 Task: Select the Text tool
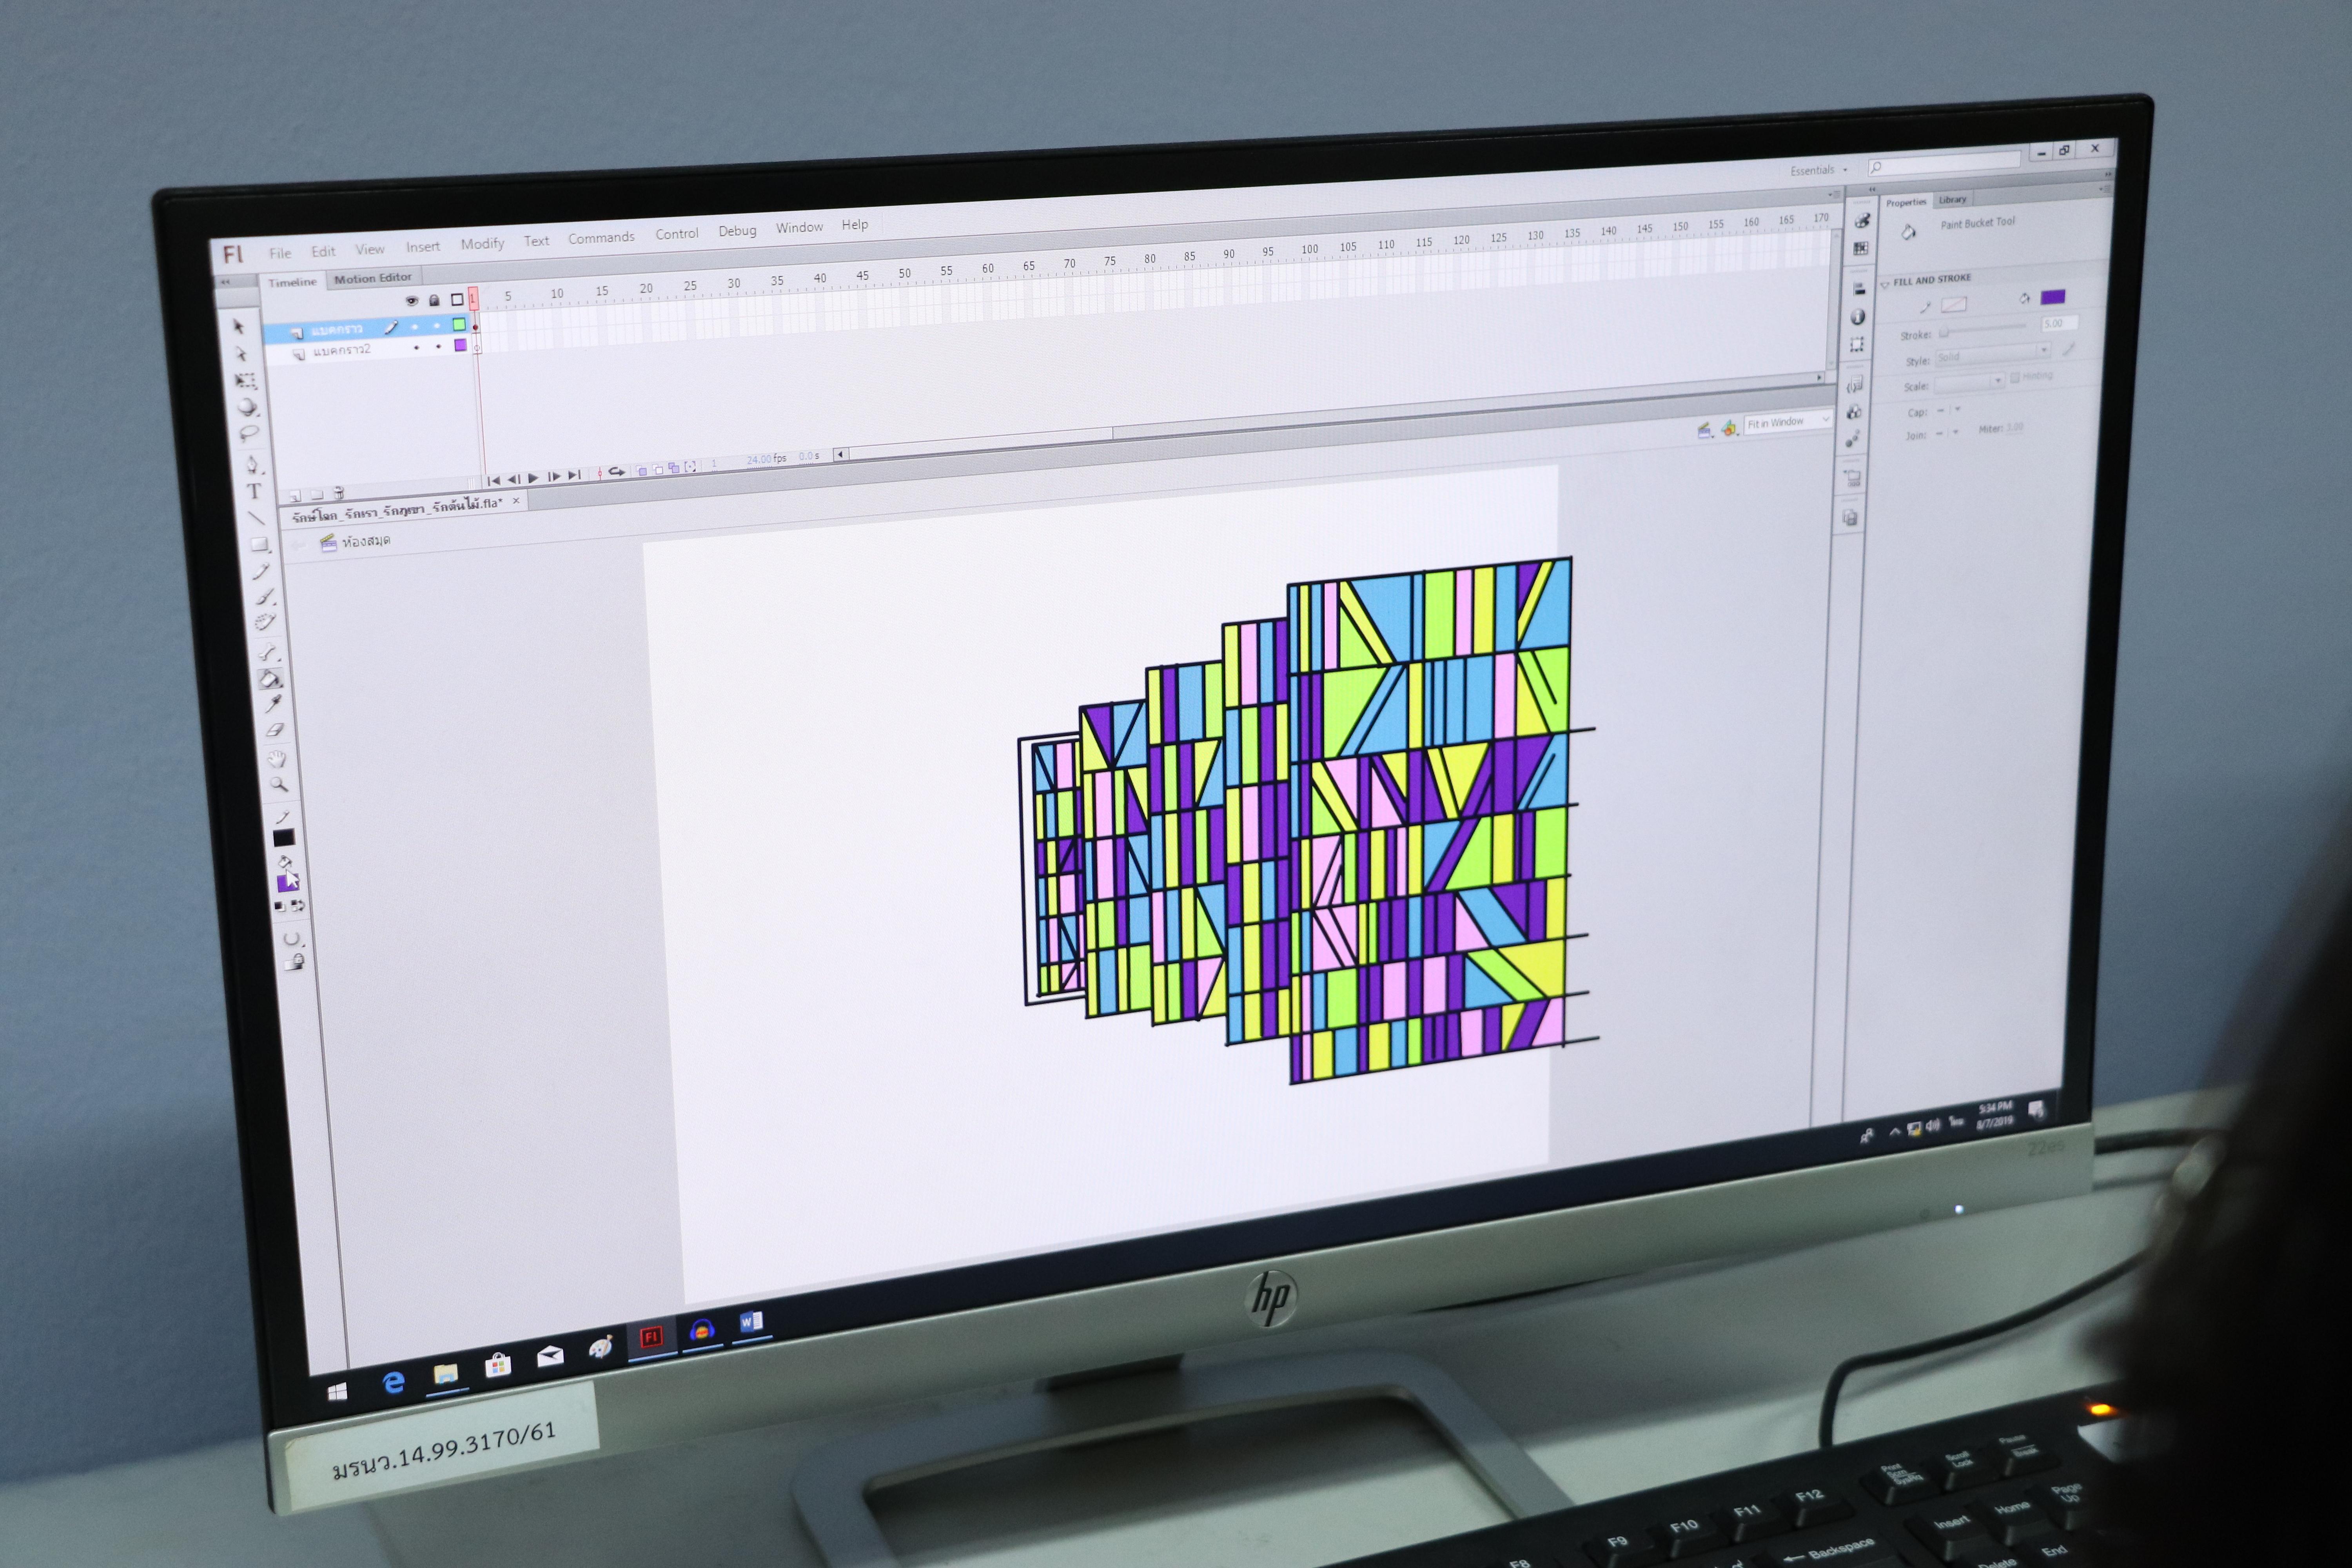[254, 491]
